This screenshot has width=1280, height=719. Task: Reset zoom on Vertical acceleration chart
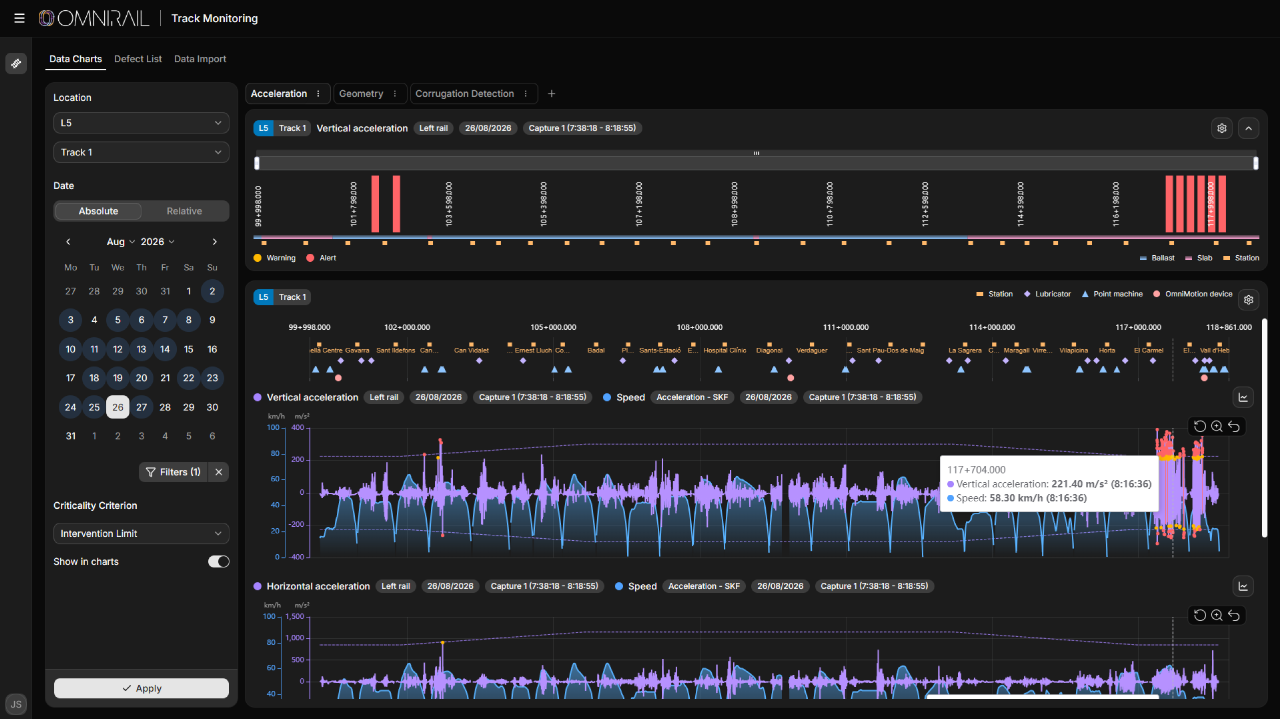pos(1200,426)
